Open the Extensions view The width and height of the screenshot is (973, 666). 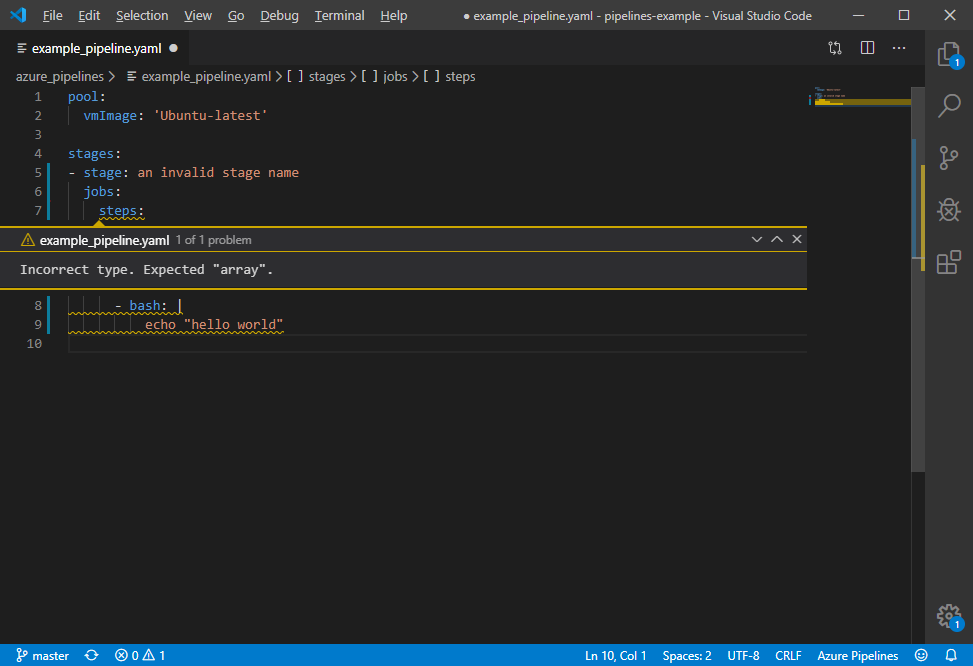pos(948,262)
